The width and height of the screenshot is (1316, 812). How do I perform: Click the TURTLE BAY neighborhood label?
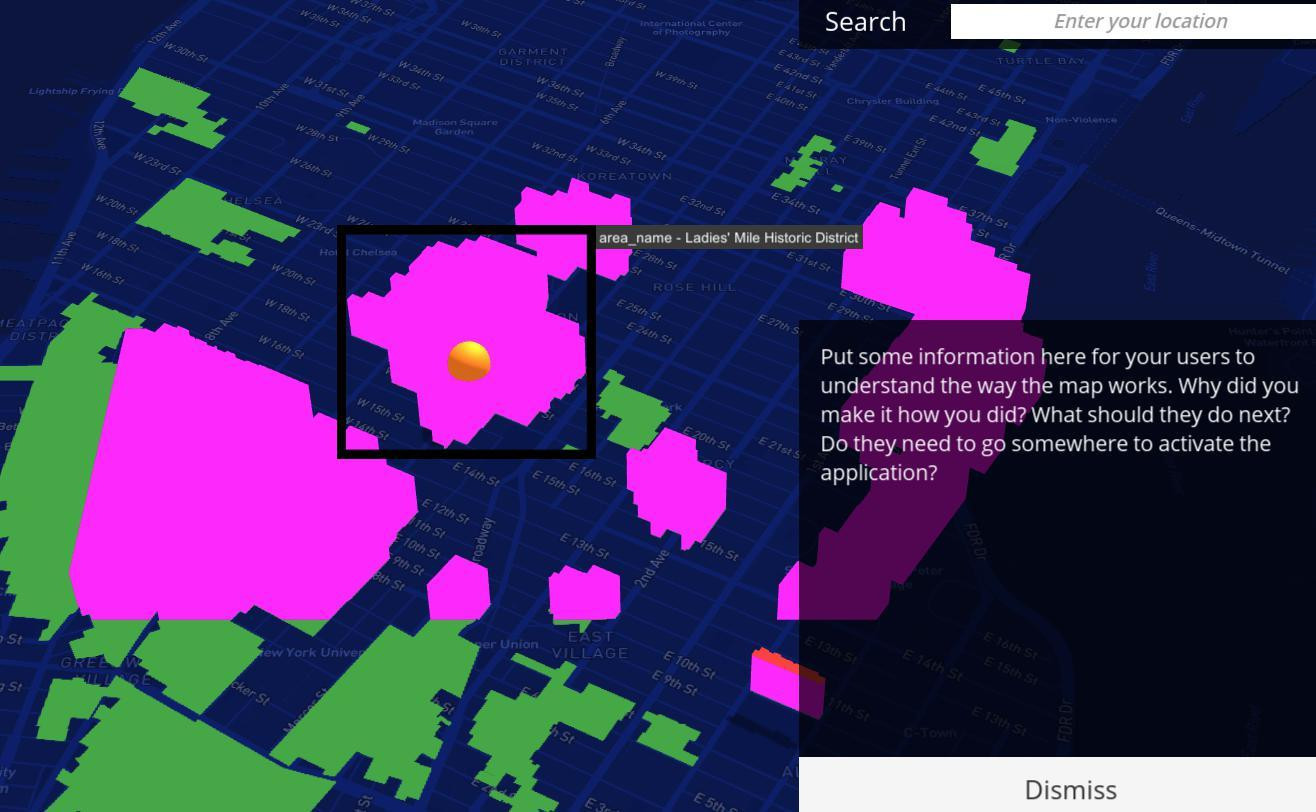(1040, 61)
